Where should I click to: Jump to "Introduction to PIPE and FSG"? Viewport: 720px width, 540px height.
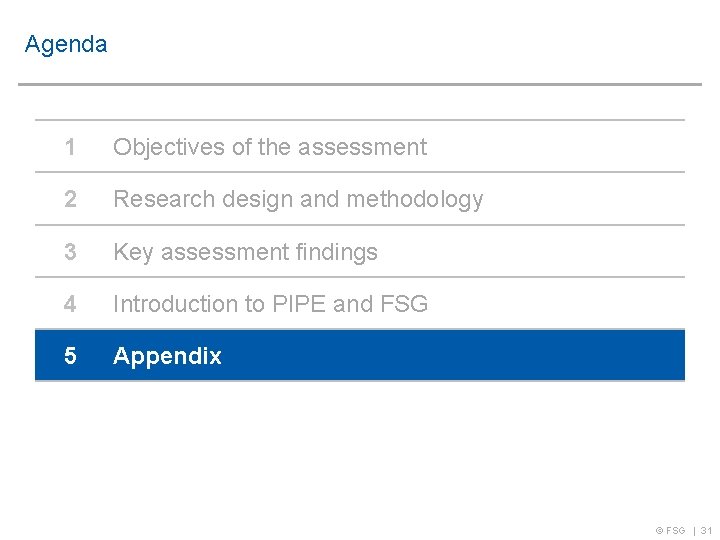[270, 304]
